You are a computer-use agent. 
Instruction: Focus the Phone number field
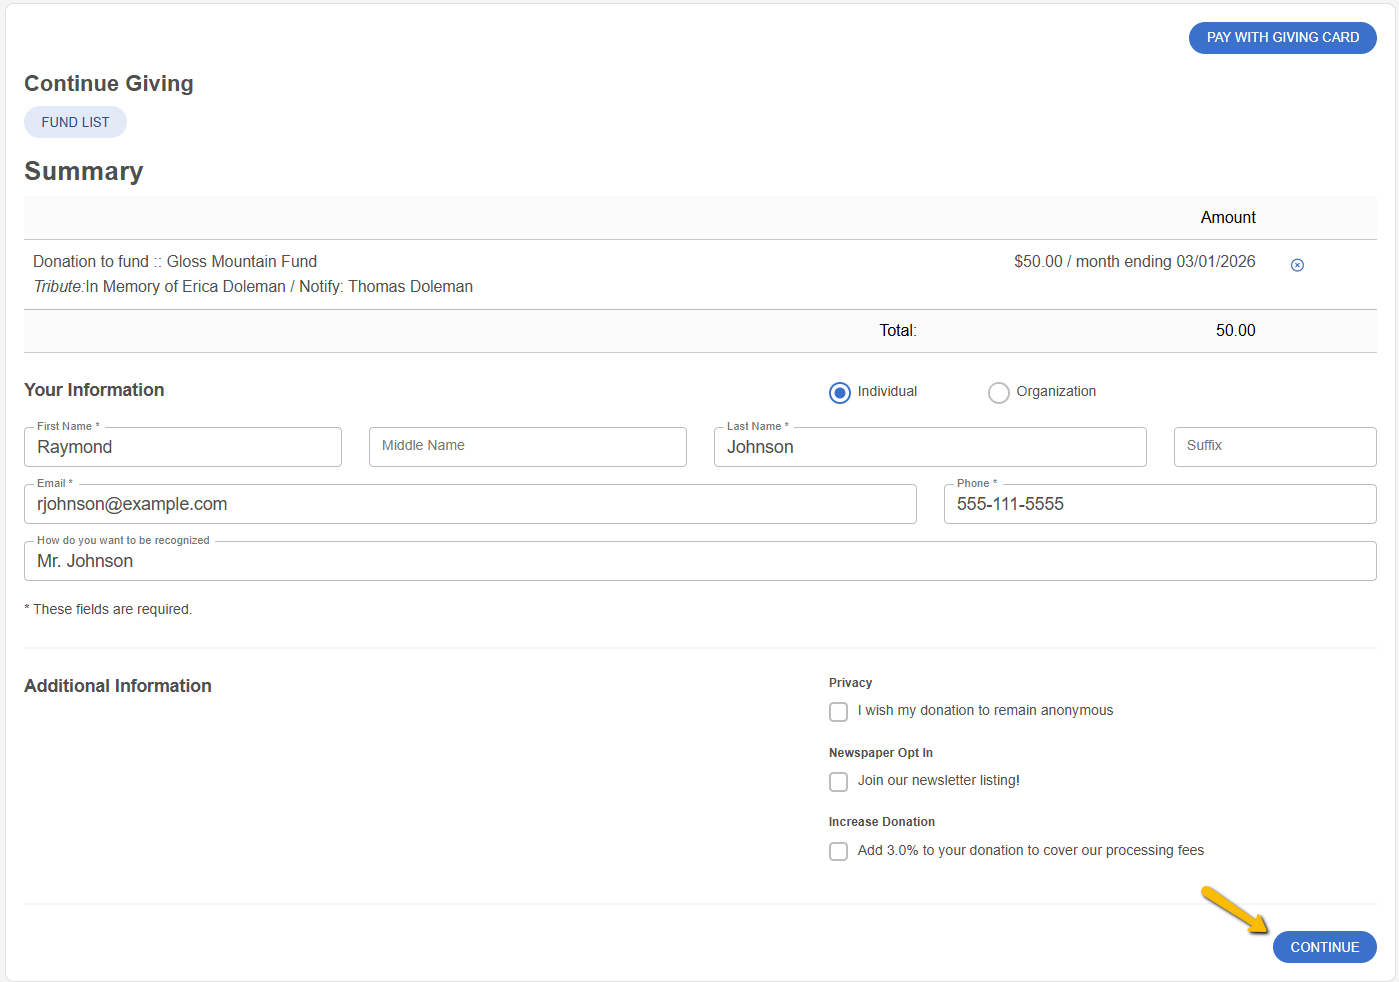pos(1160,504)
